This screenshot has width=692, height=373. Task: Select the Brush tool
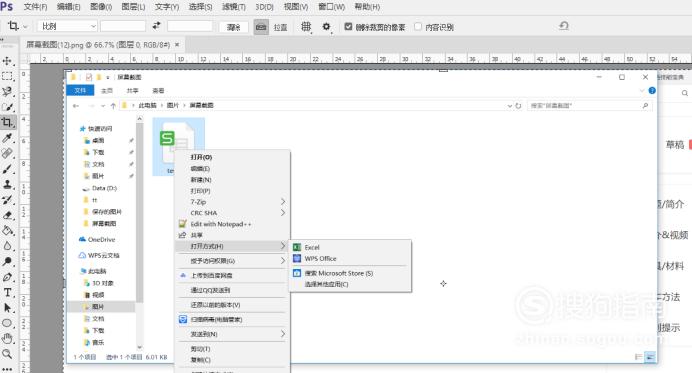tap(7, 169)
